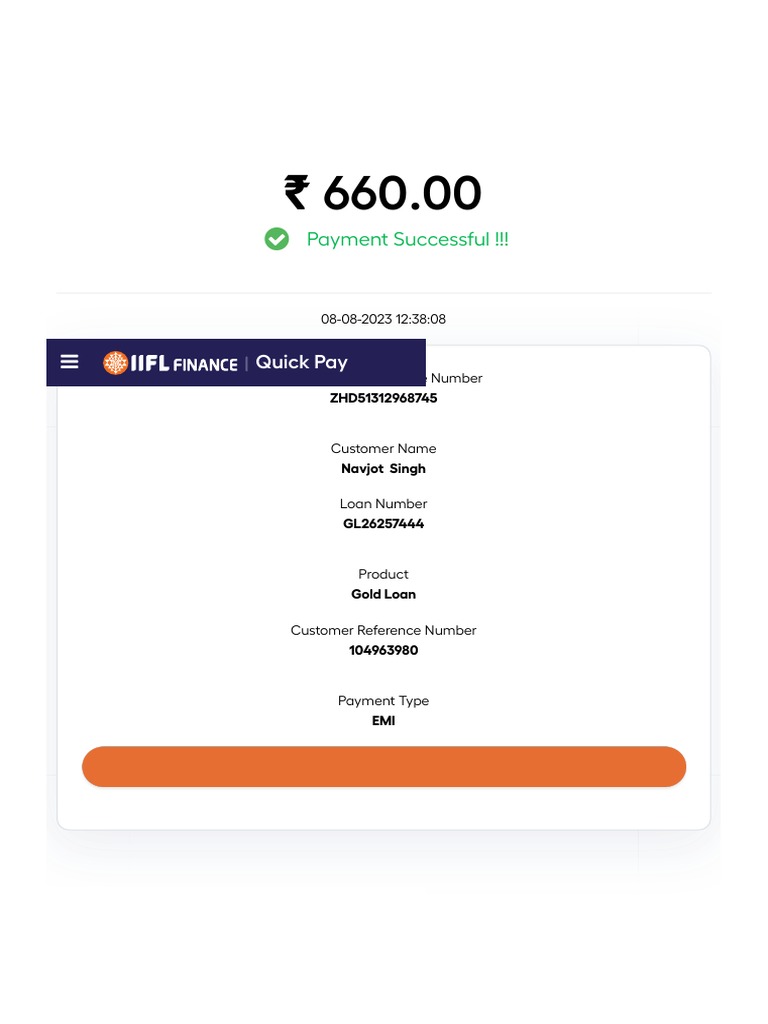Click the 660.00 payment amount

click(402, 193)
